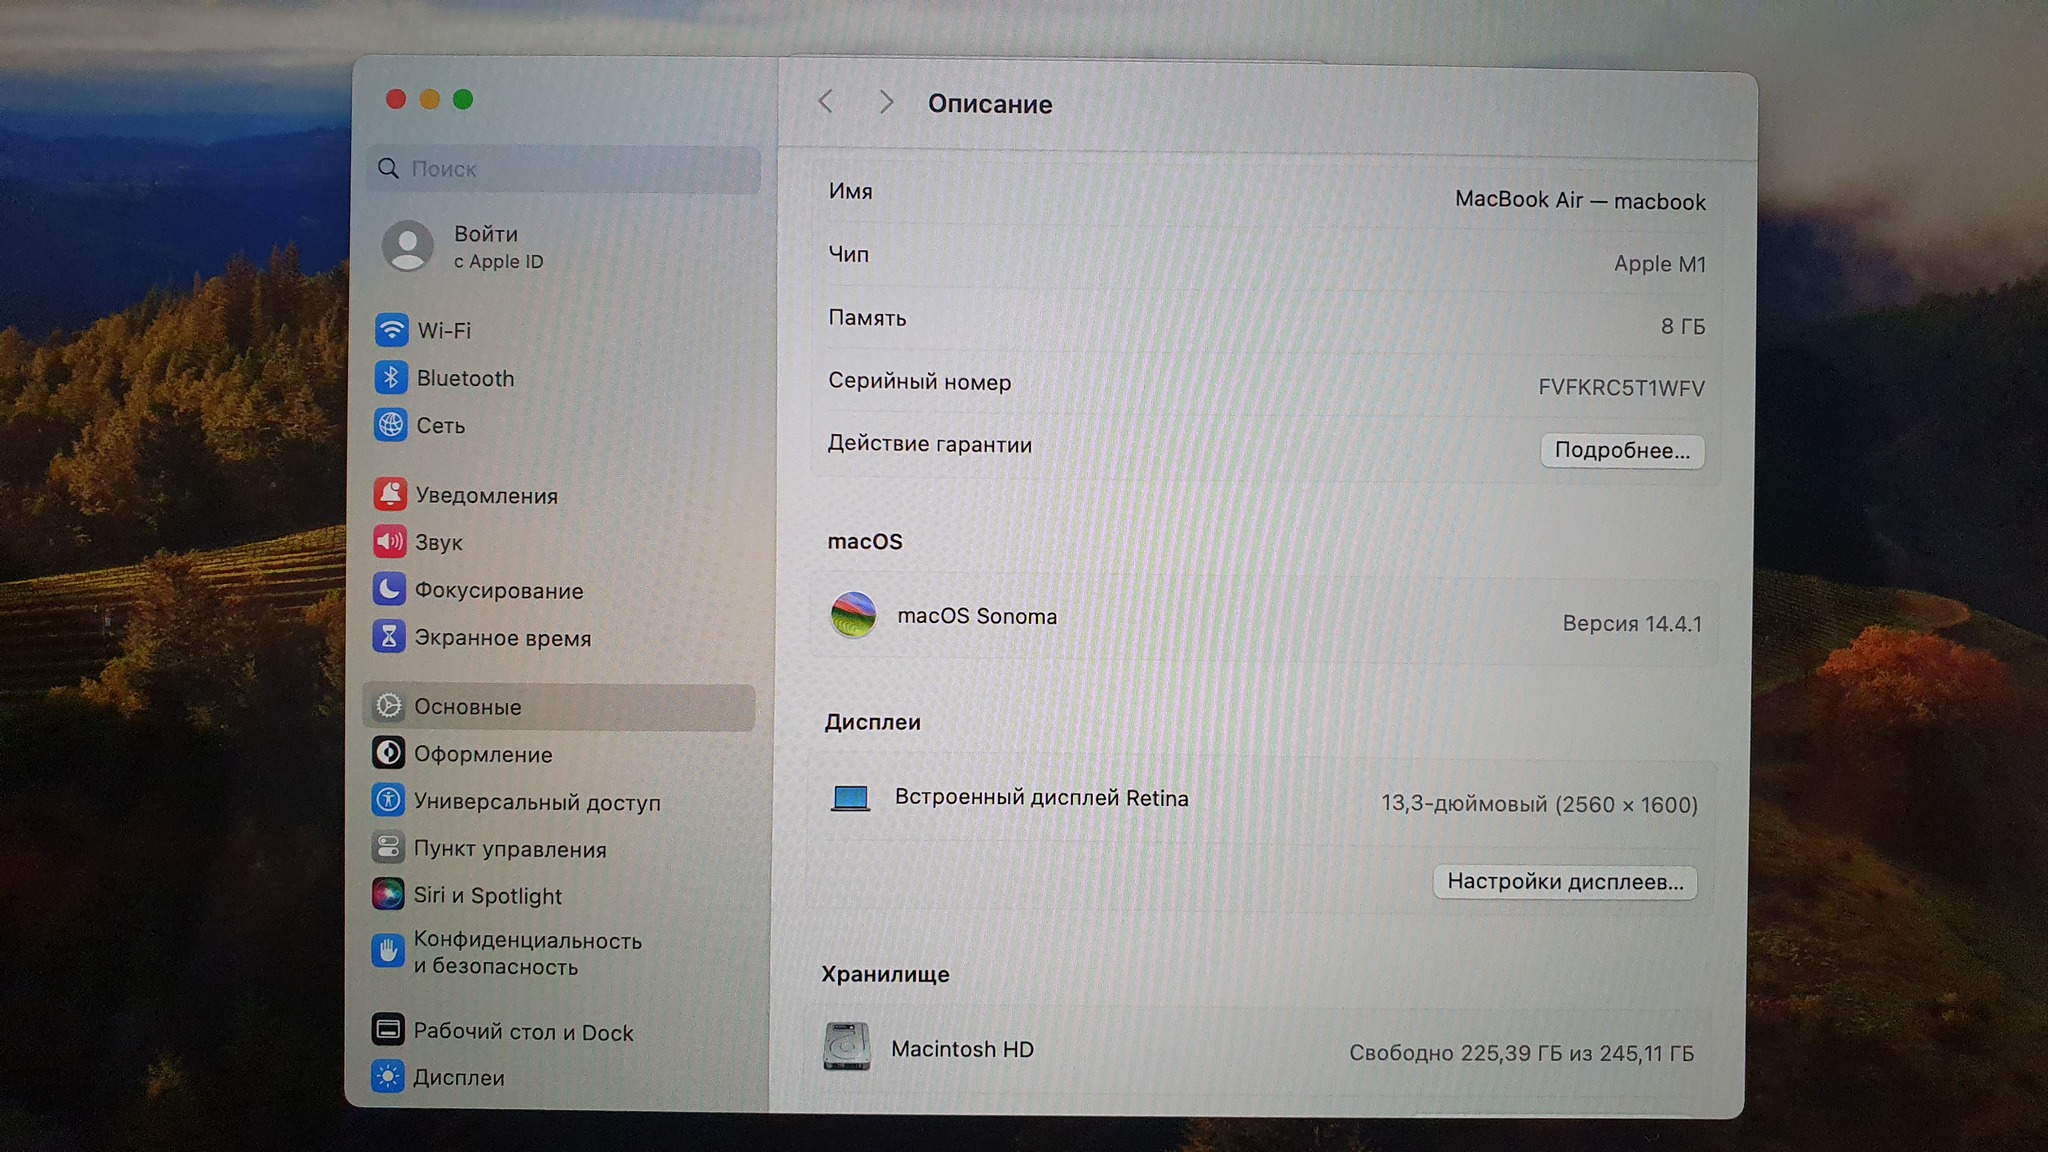Go forward with the right chevron
Screen dimensions: 2048x1152
(885, 102)
